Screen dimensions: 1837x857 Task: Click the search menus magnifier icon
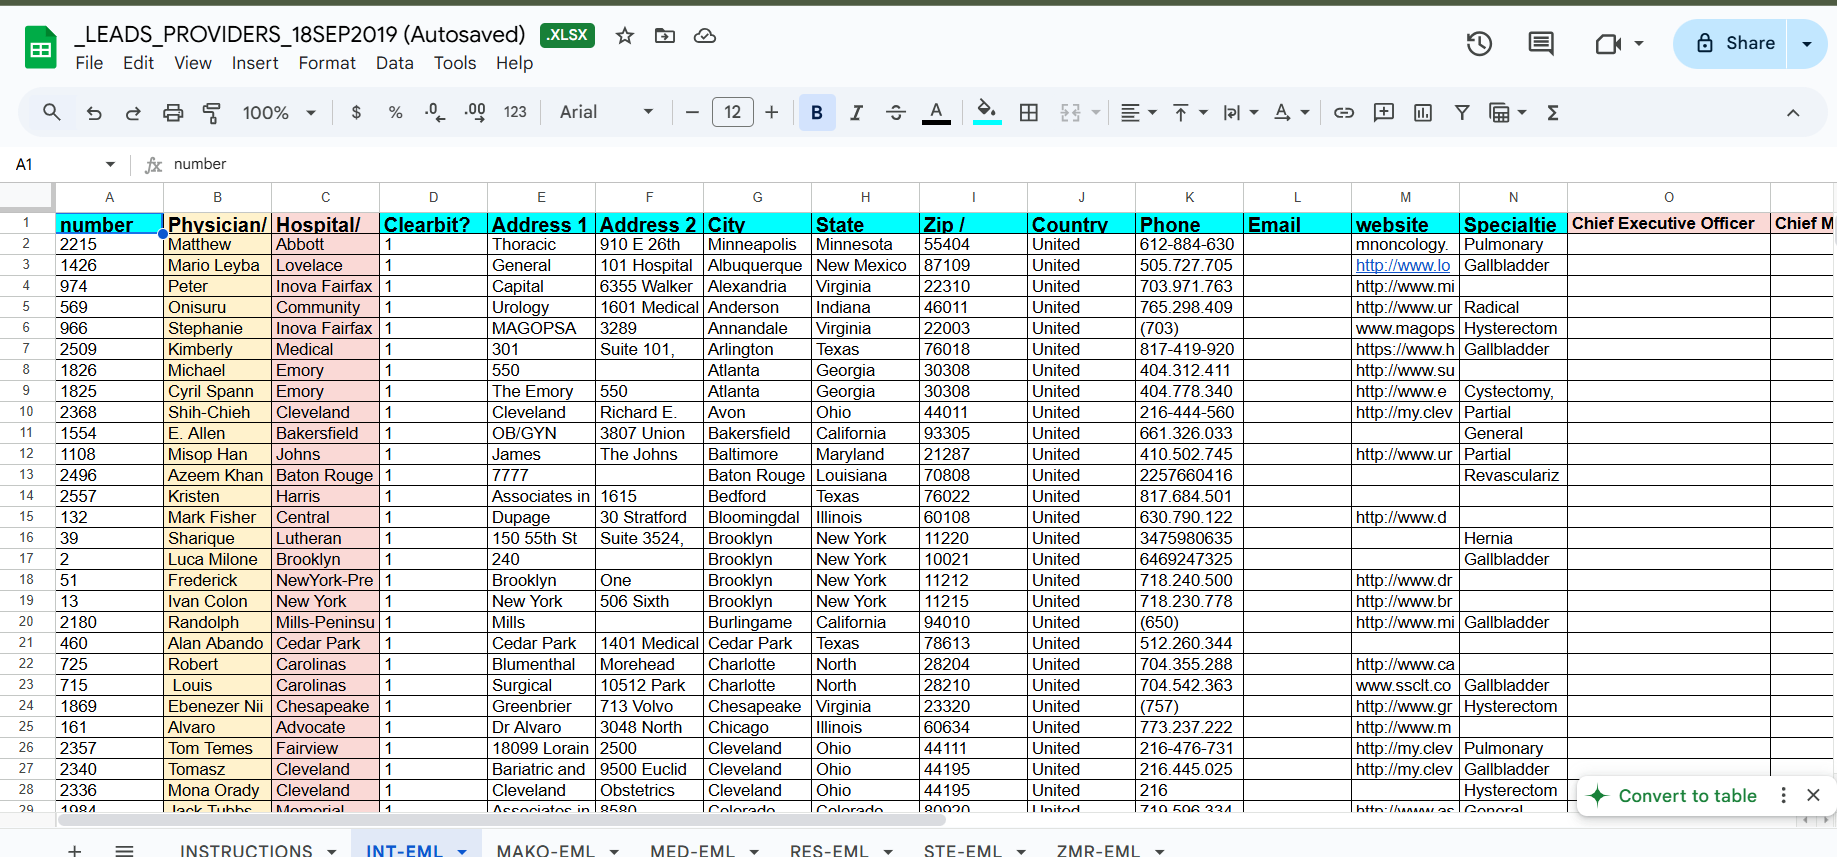click(52, 113)
